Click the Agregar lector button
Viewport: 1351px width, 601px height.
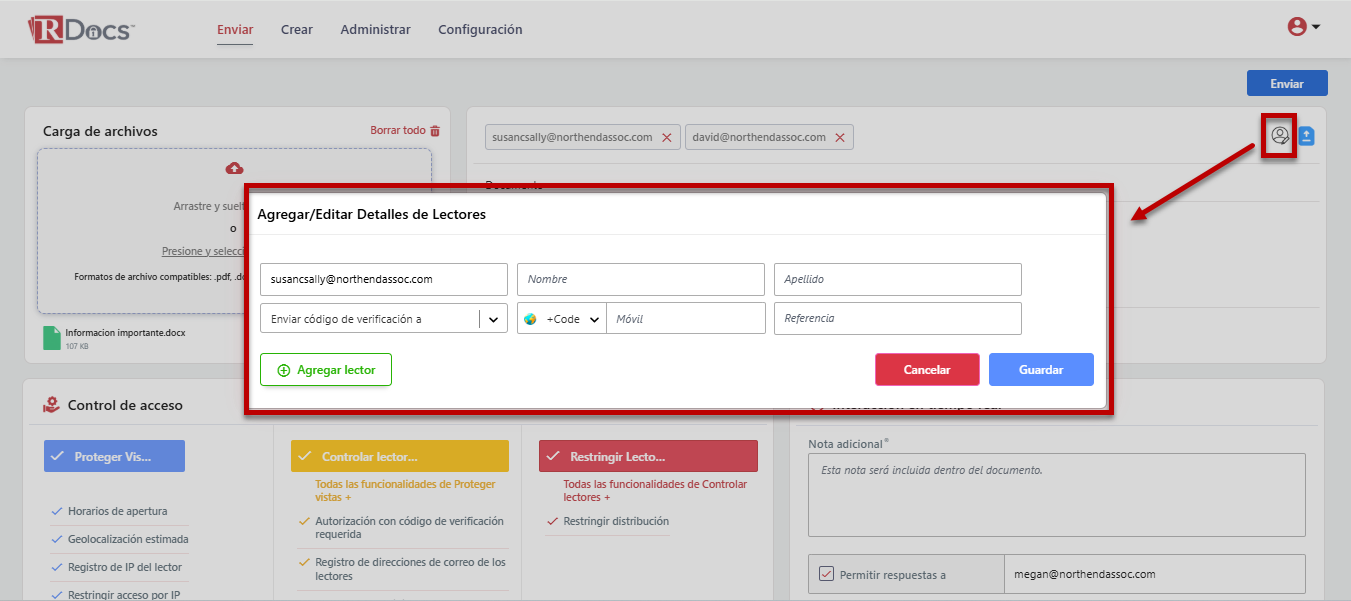pyautogui.click(x=325, y=370)
